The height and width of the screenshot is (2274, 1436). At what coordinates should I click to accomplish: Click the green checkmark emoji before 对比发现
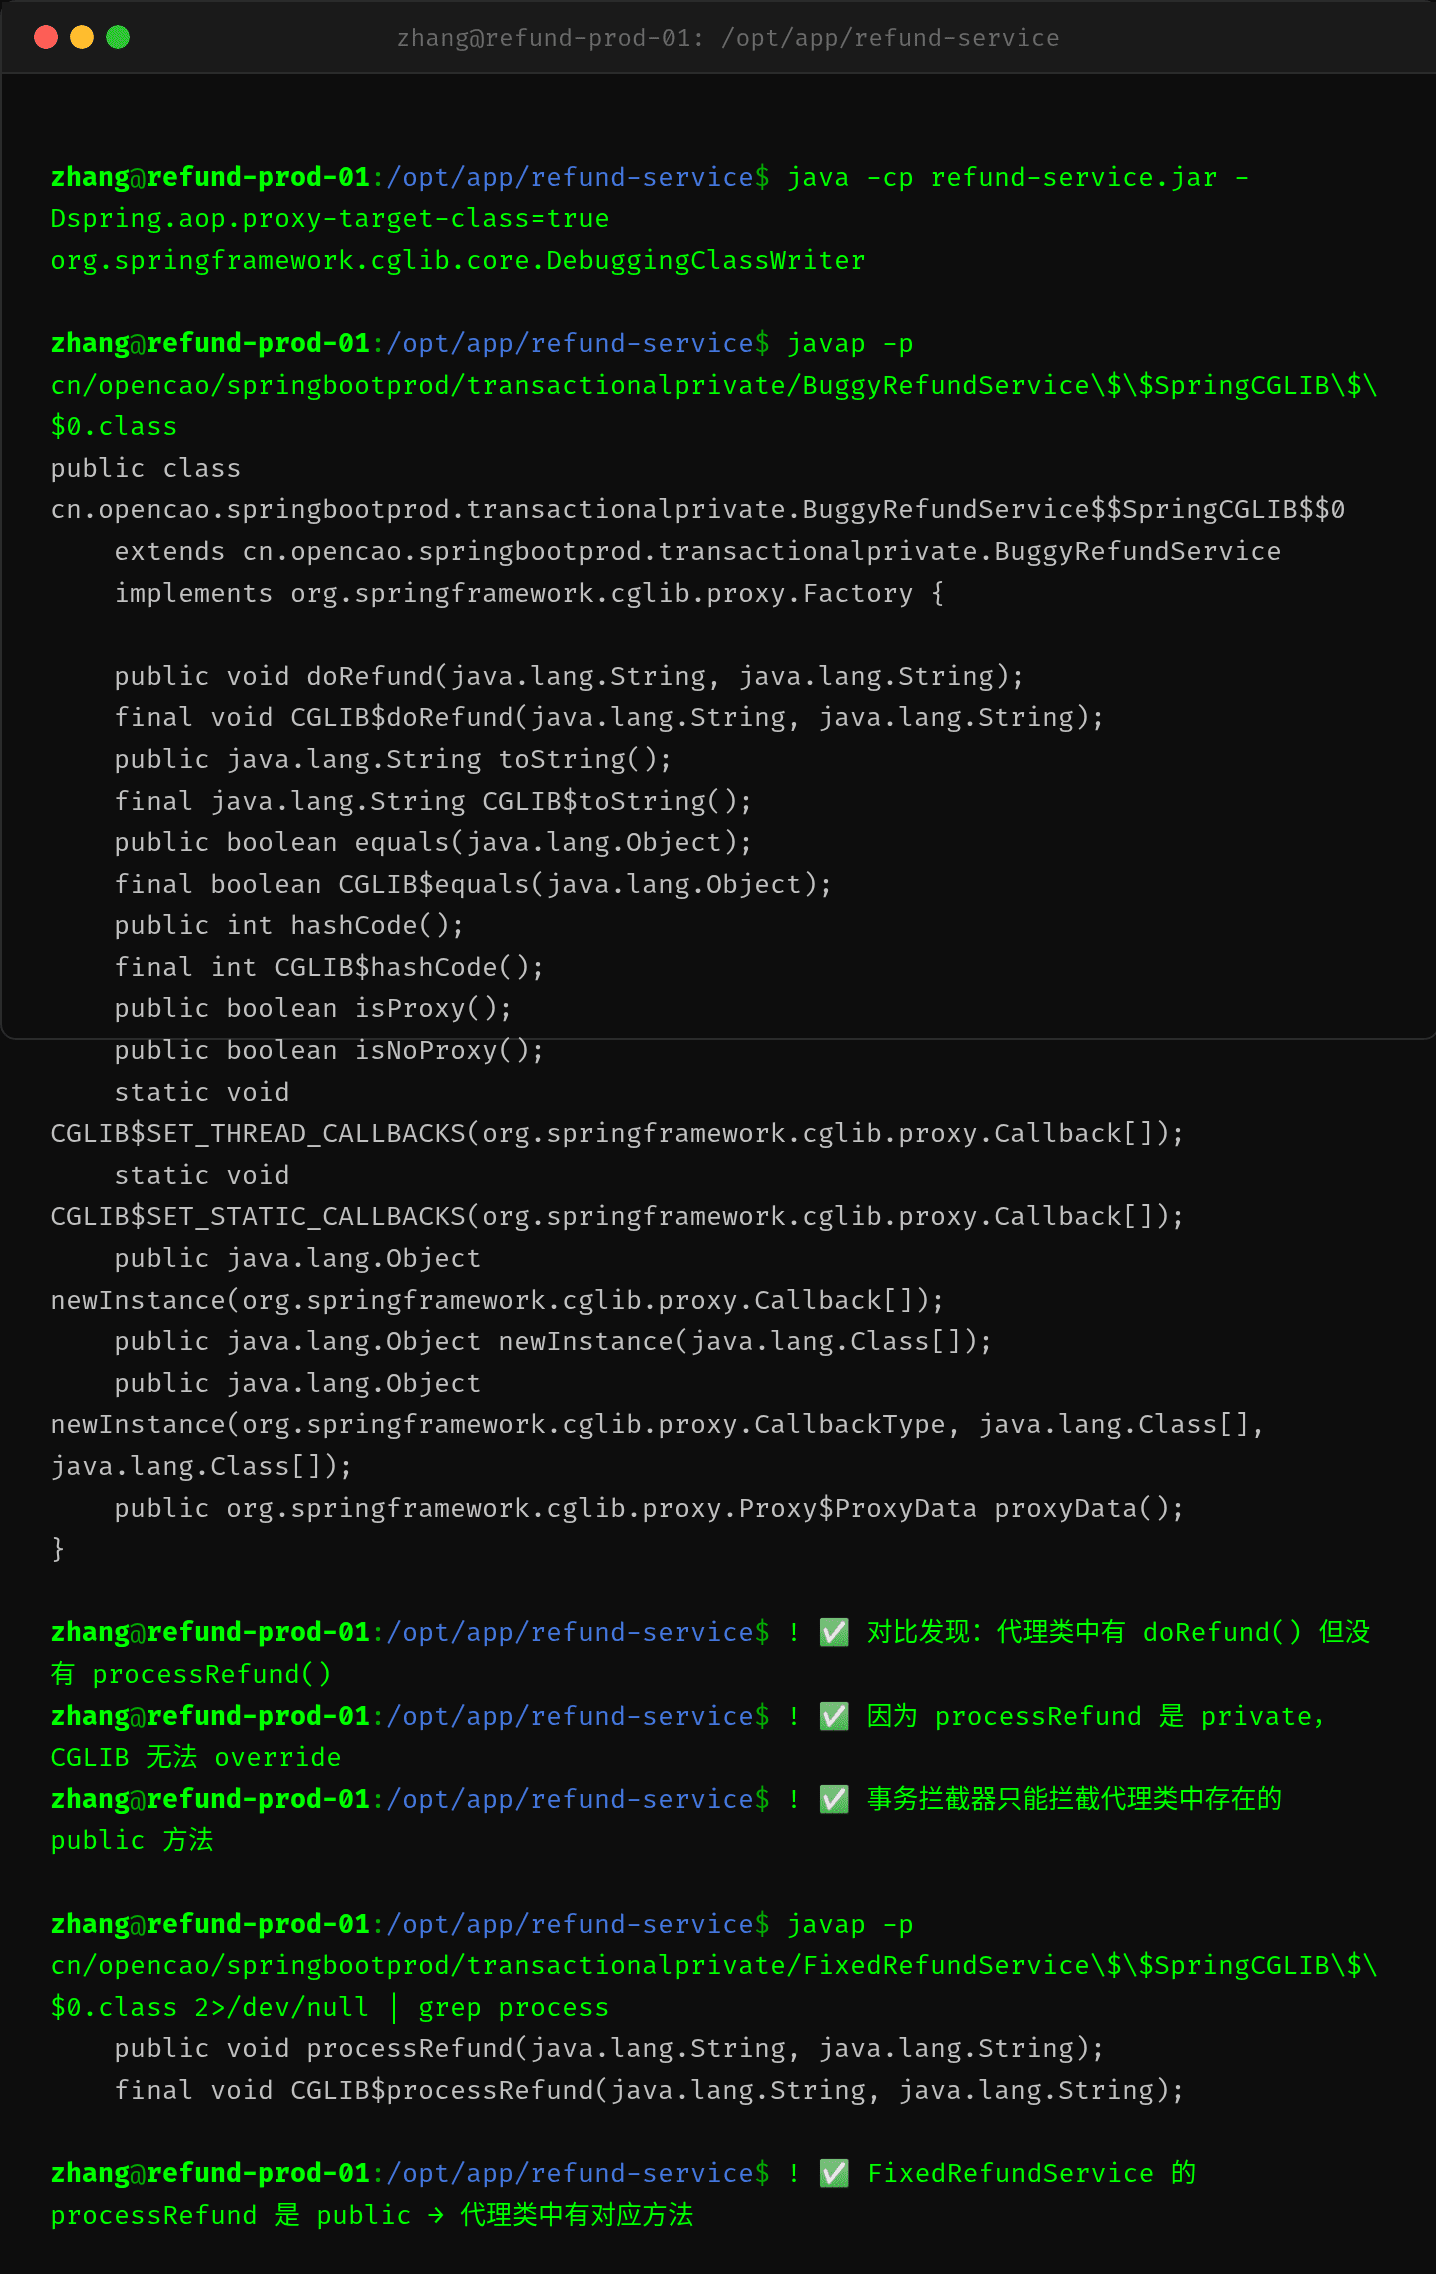tap(834, 1633)
